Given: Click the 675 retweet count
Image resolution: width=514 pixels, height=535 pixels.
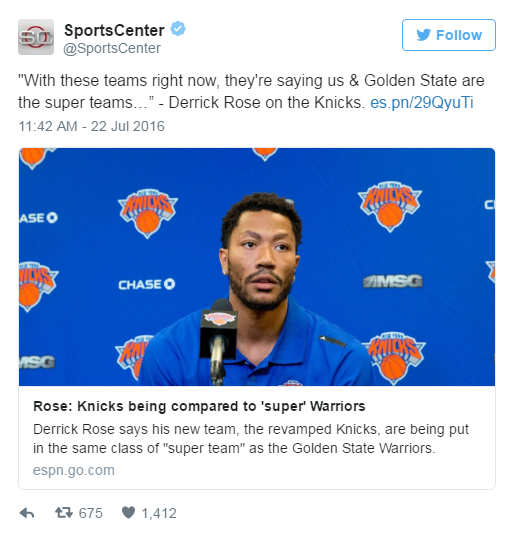Looking at the screenshot, I should pyautogui.click(x=90, y=513).
